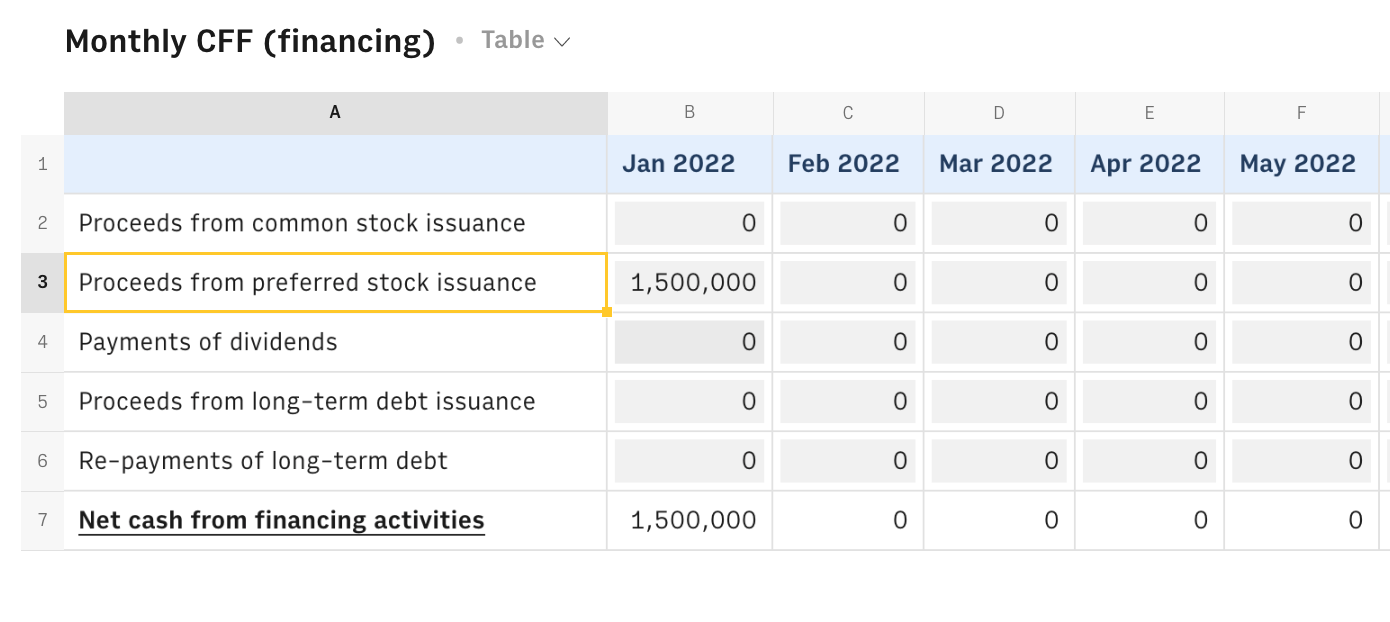Select the Jan 2022 header cell

pyautogui.click(x=679, y=164)
